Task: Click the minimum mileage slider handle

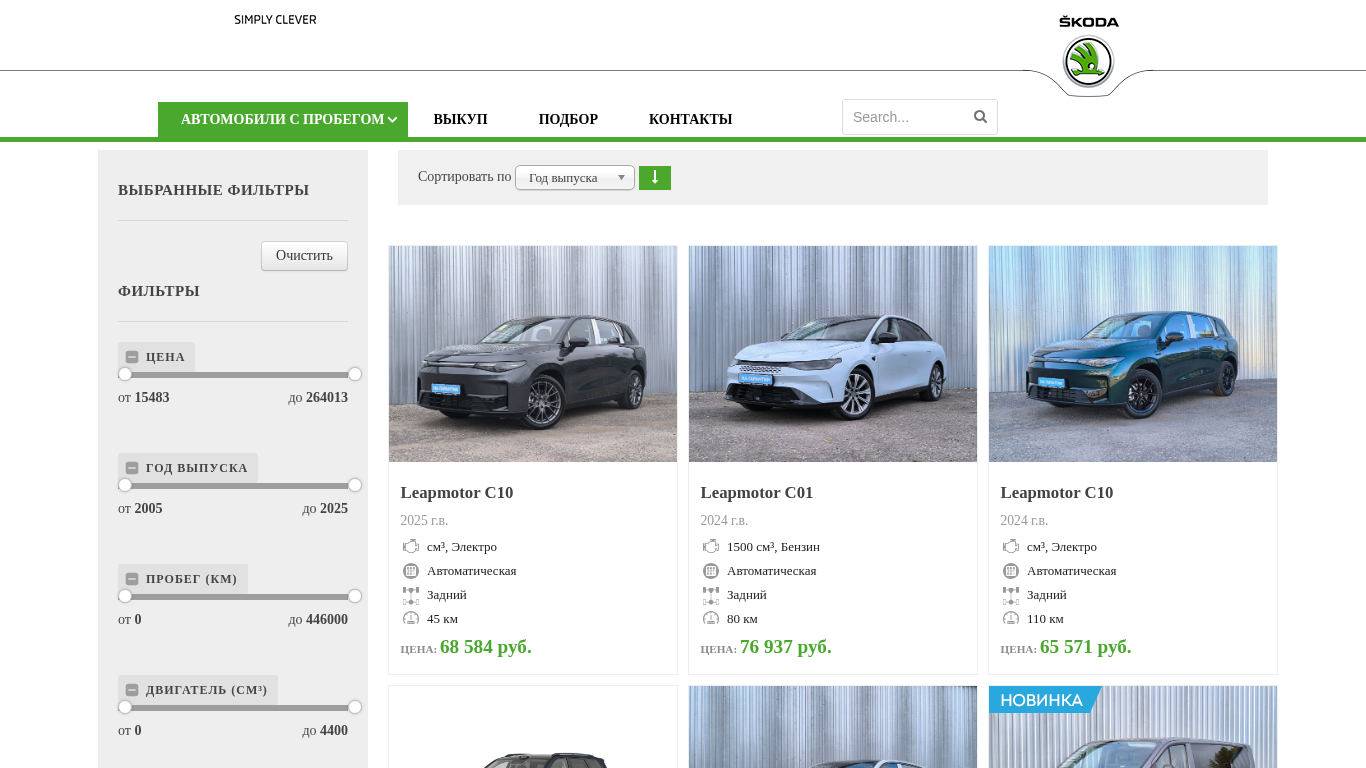Action: [x=125, y=596]
